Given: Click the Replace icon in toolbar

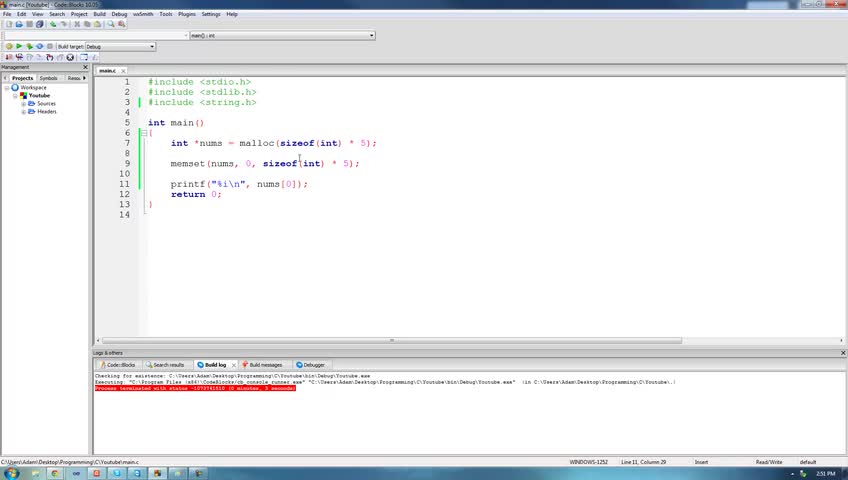Looking at the screenshot, I should click(122, 24).
